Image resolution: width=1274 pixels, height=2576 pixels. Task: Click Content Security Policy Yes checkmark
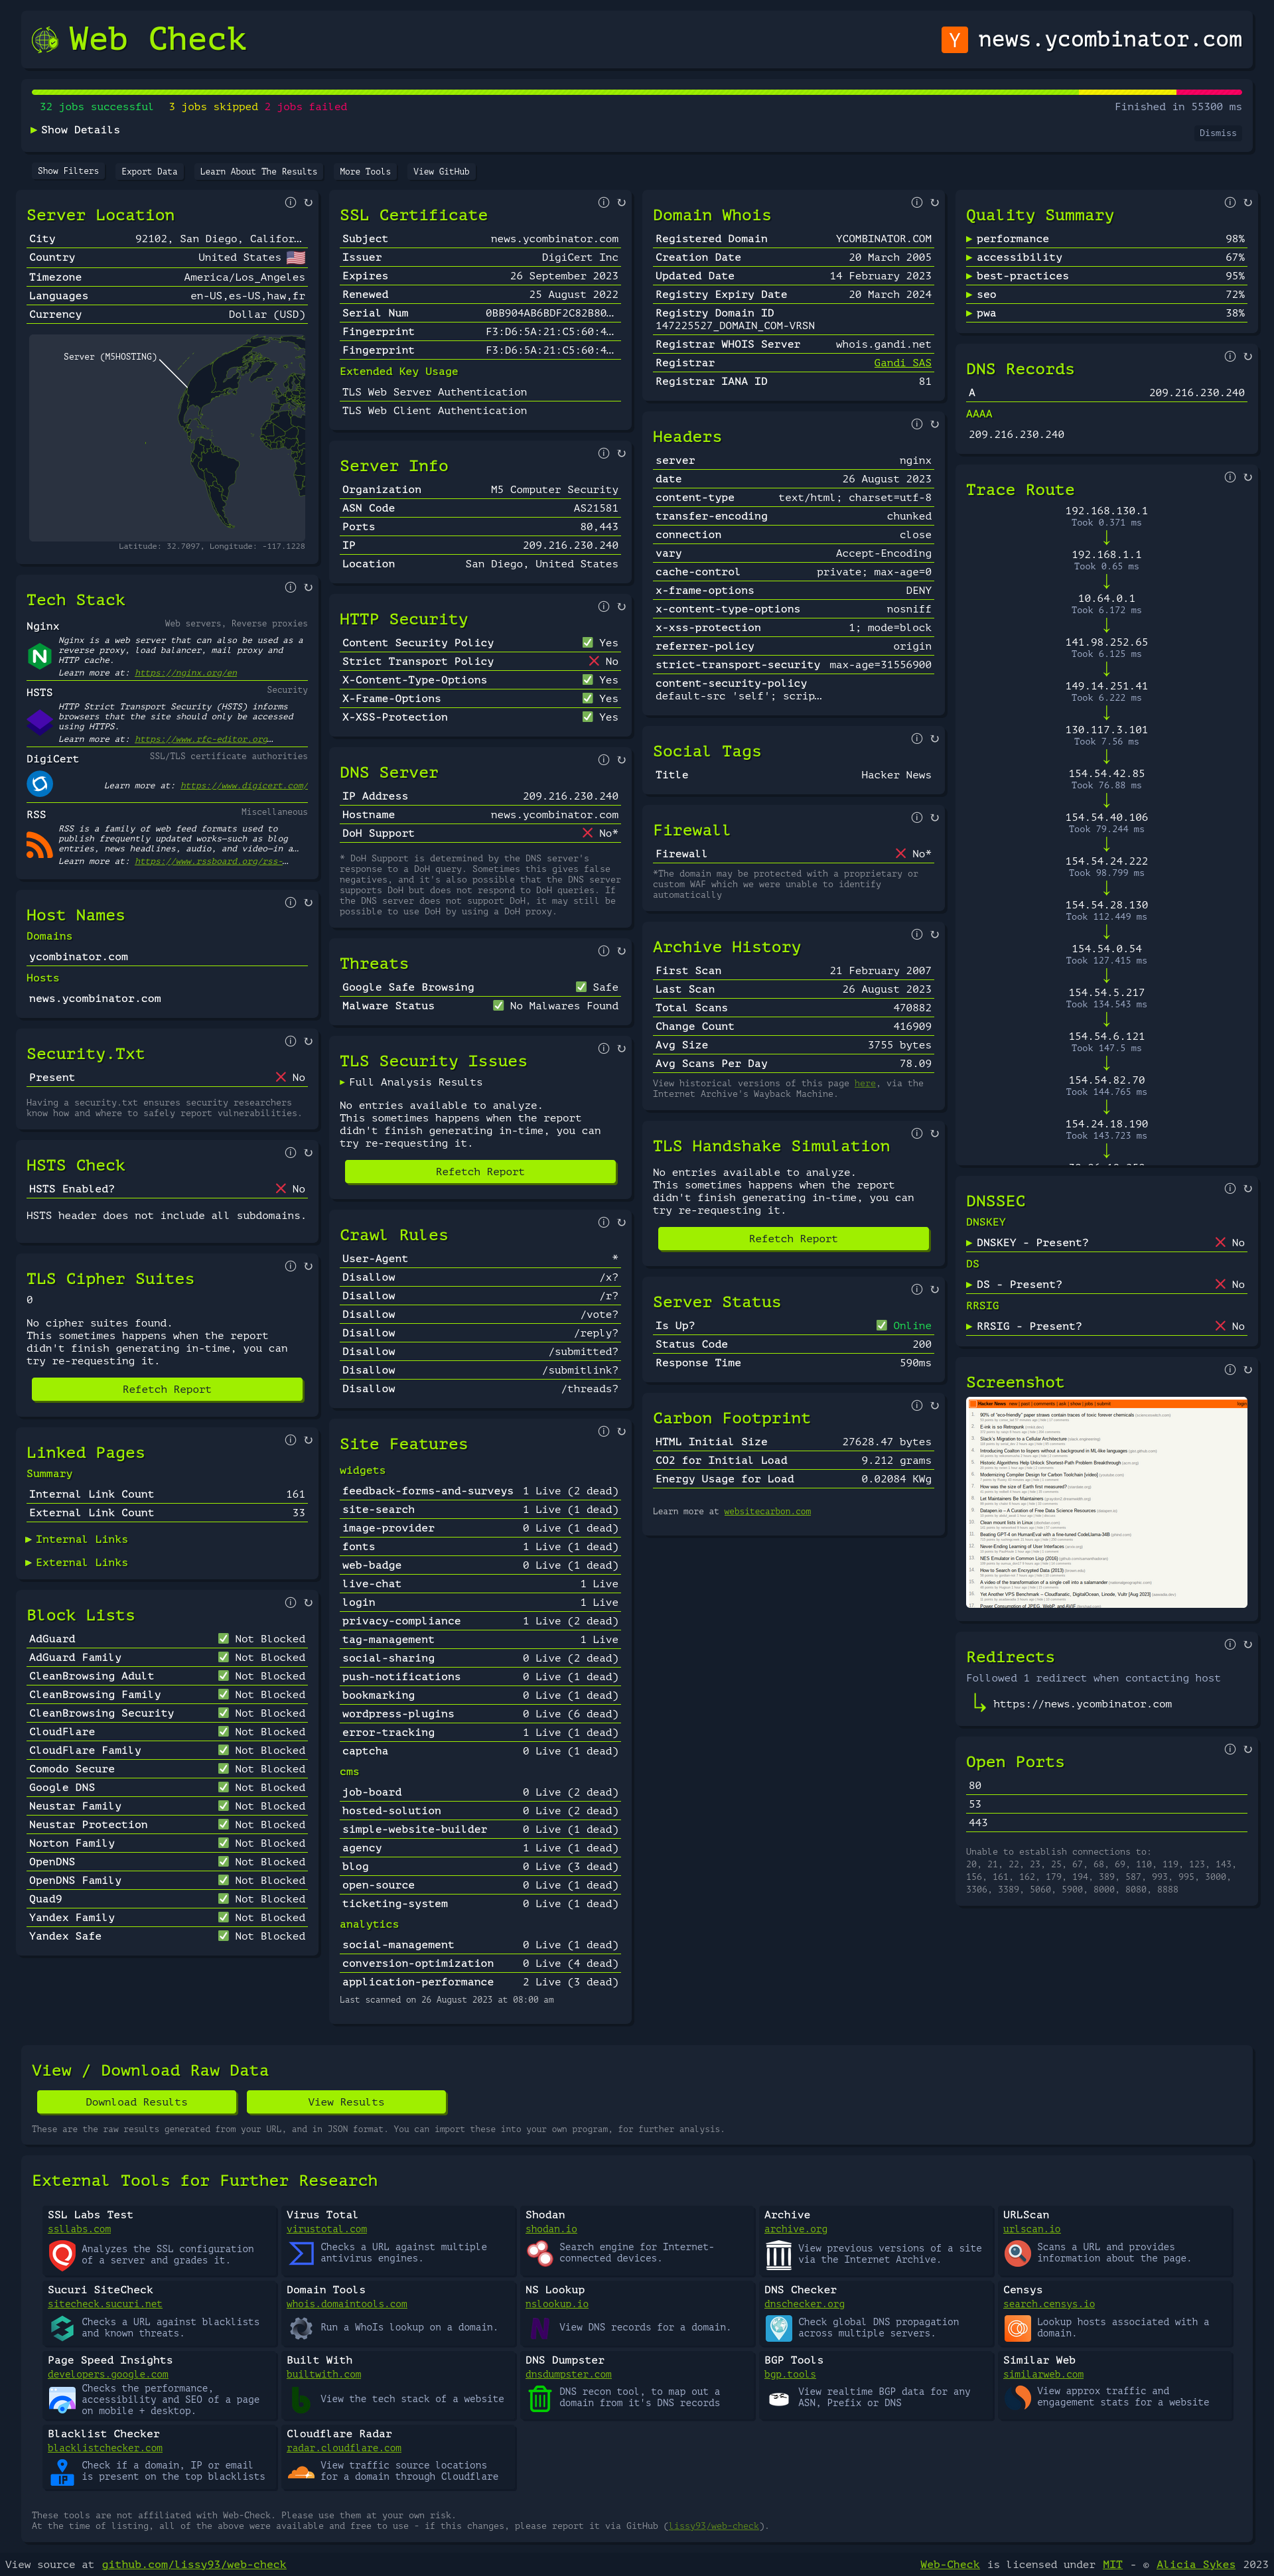pyautogui.click(x=588, y=643)
